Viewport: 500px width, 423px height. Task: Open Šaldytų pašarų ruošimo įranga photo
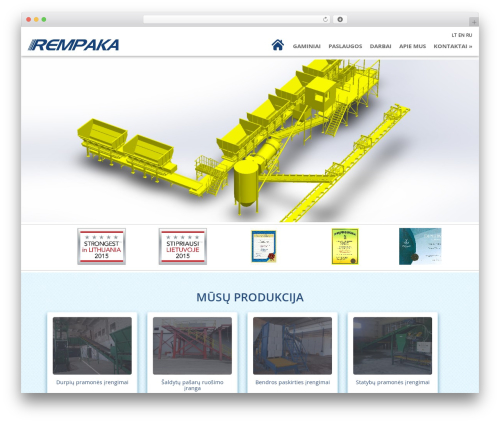192,346
